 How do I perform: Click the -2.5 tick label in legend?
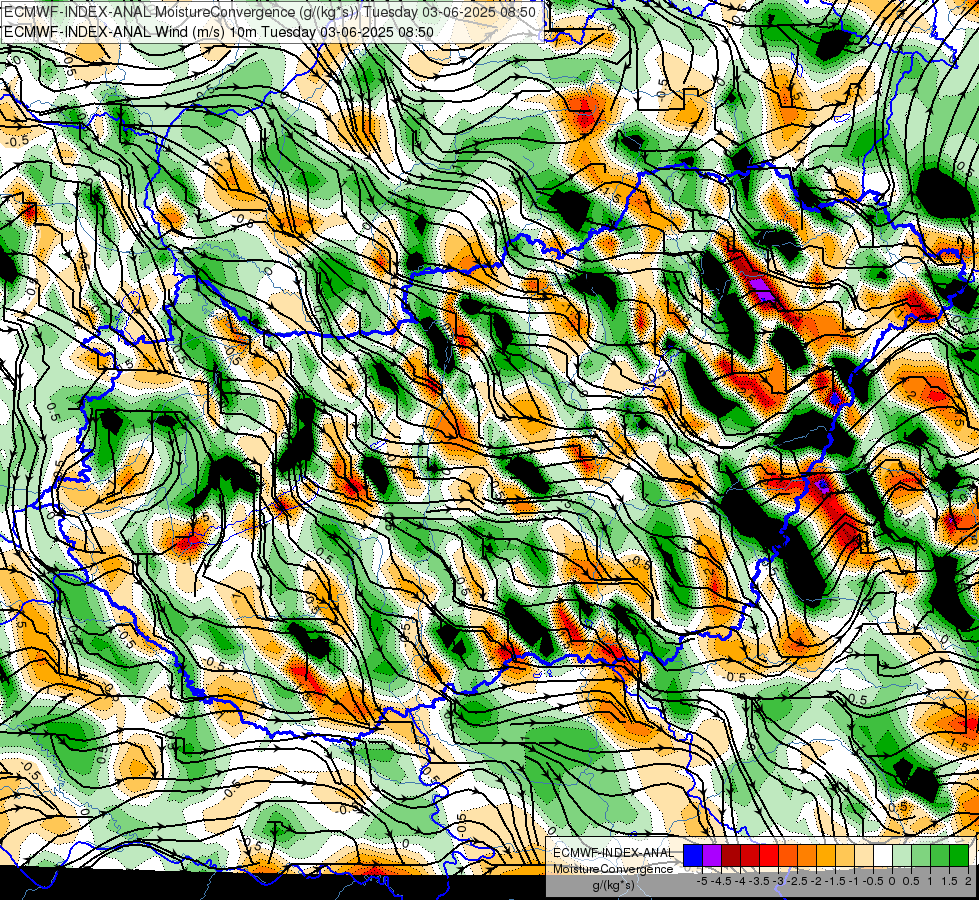(x=797, y=881)
